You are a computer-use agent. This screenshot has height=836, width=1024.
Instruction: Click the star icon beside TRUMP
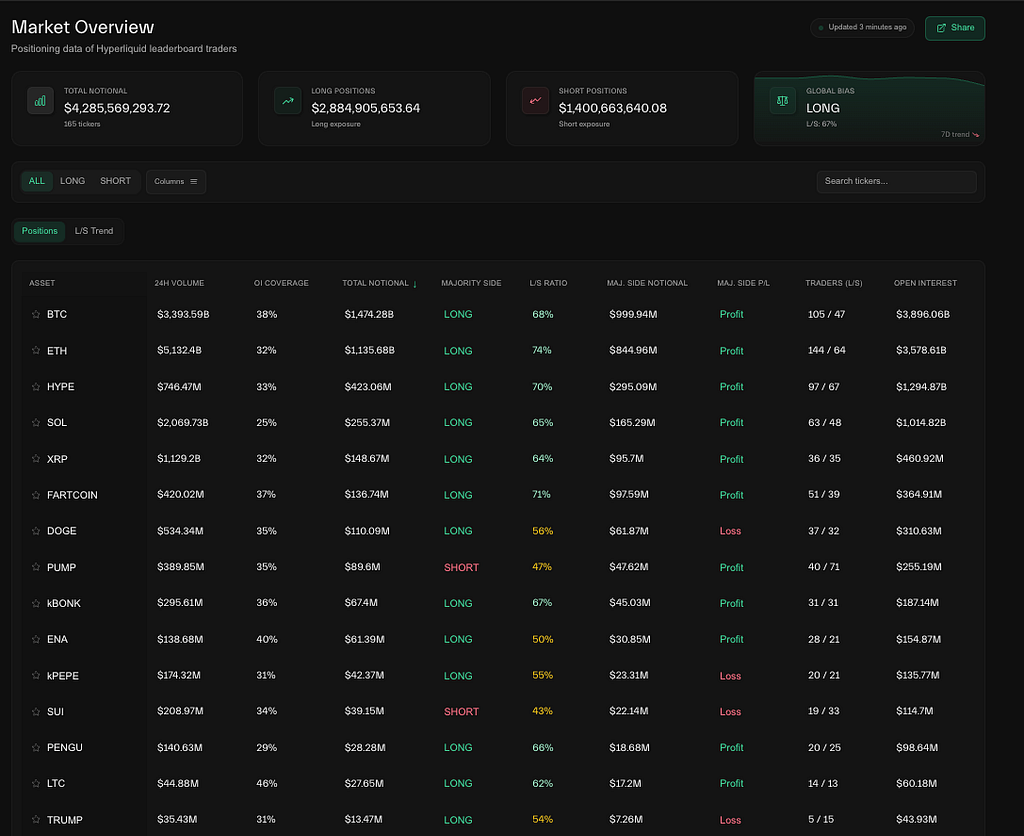tap(36, 820)
